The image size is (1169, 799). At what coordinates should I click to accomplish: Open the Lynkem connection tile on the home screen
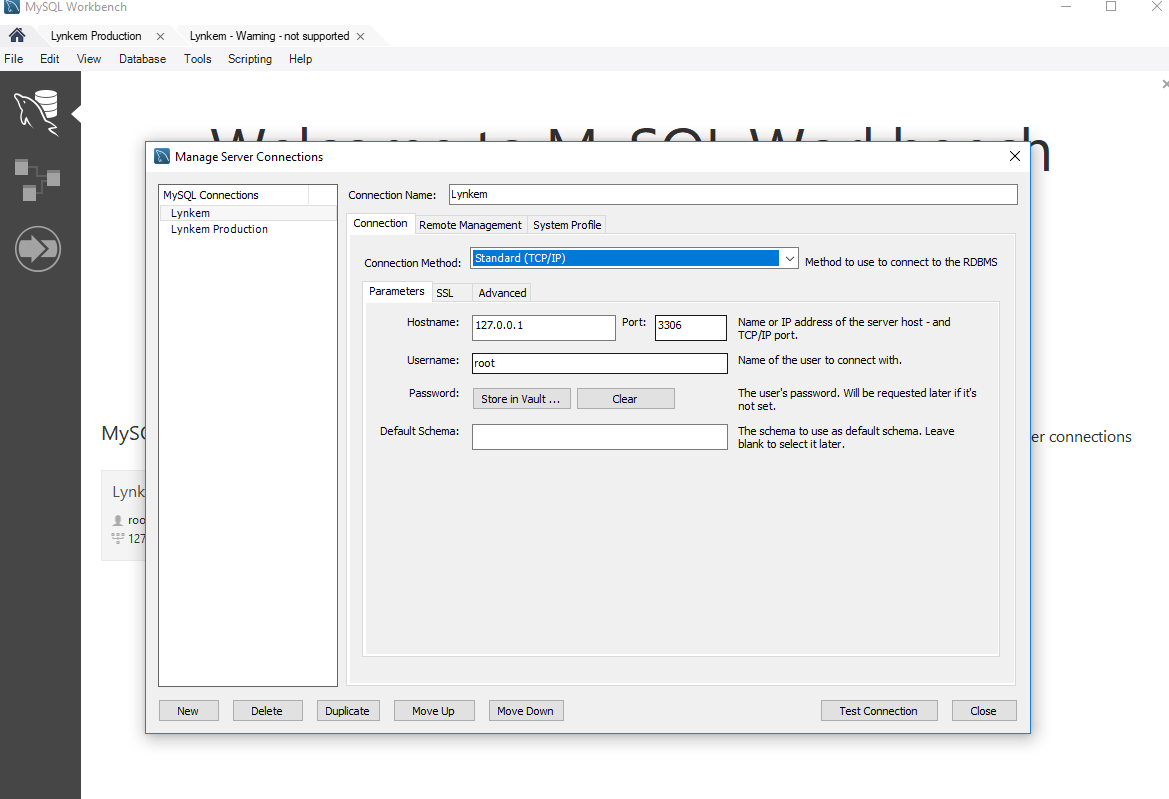pyautogui.click(x=124, y=515)
